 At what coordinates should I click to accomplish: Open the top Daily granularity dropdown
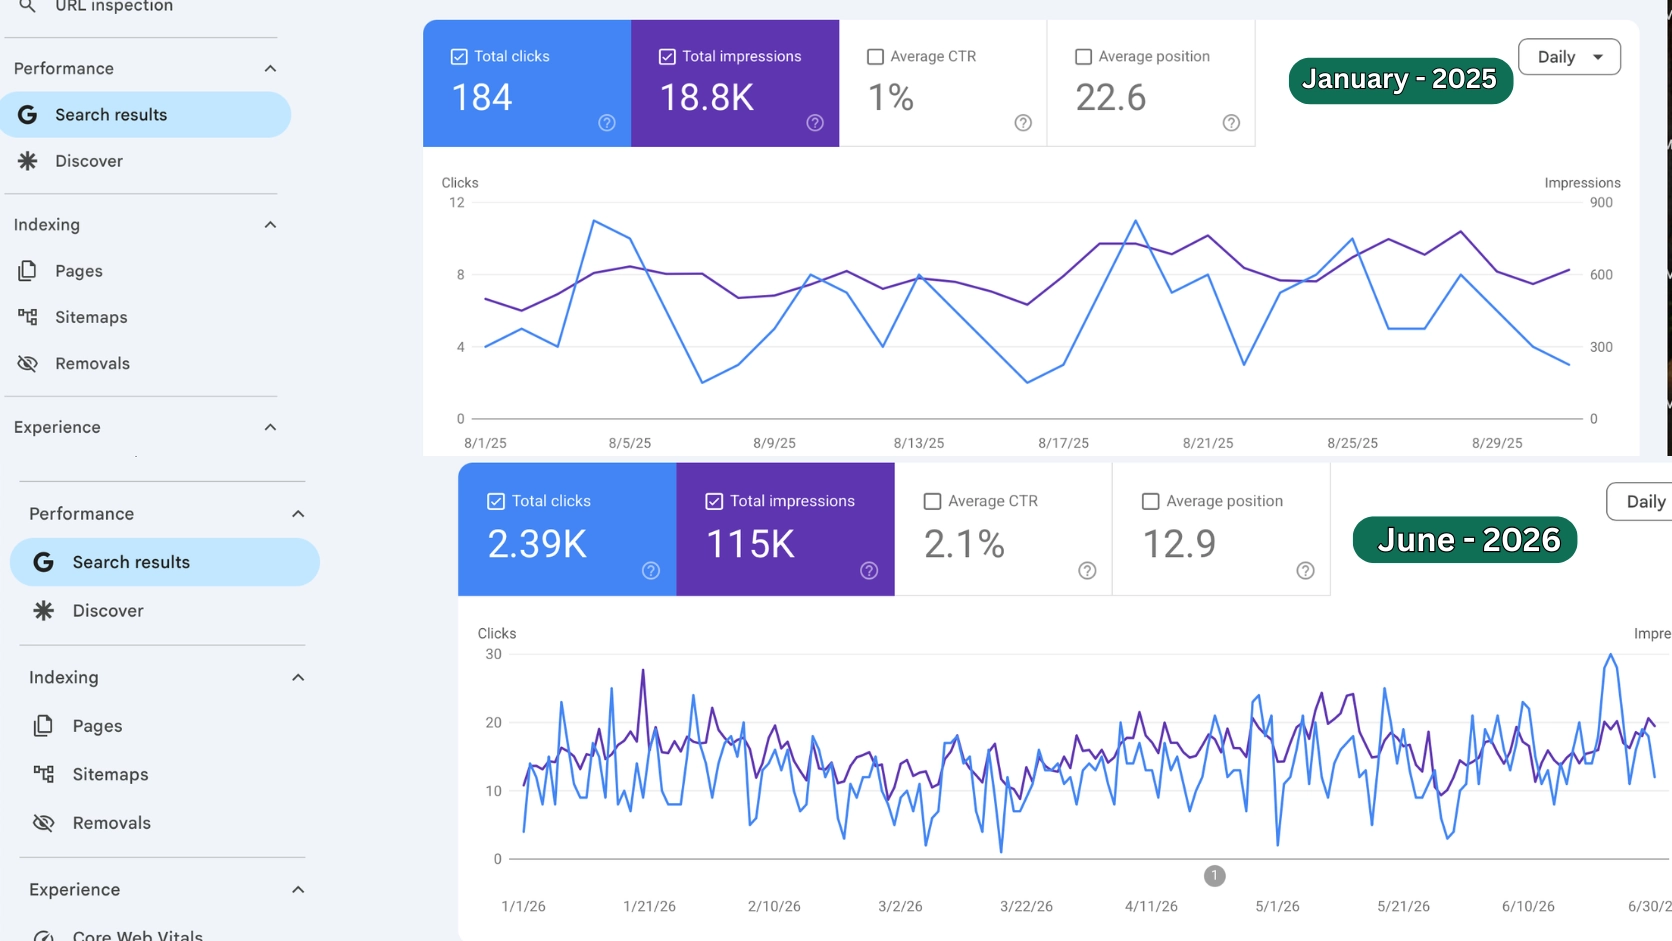pos(1569,57)
